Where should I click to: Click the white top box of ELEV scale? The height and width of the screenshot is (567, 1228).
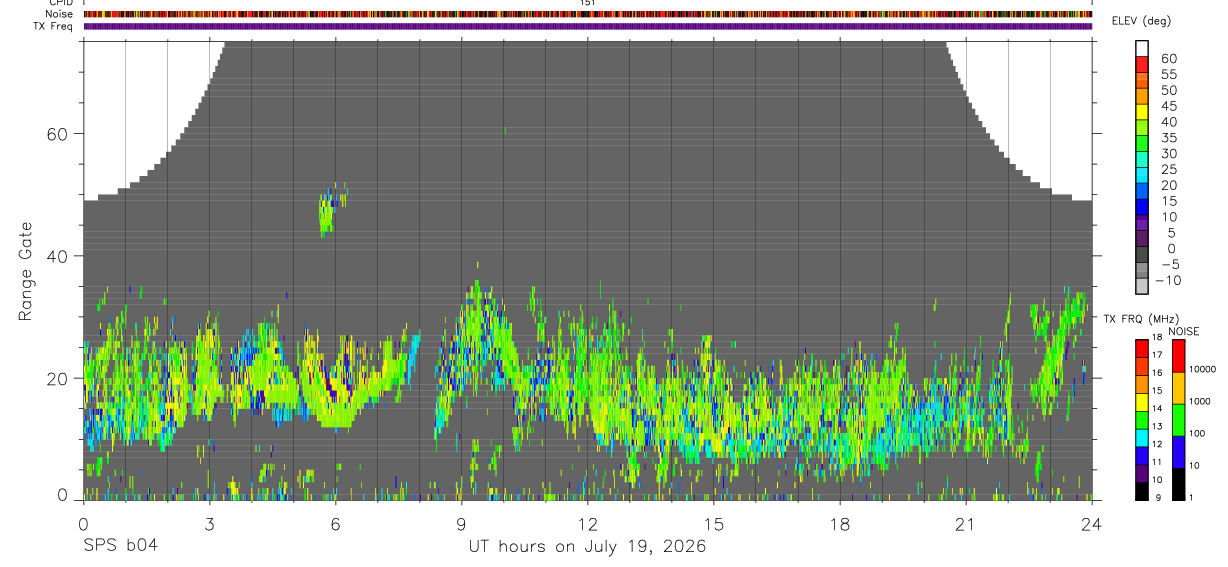point(1142,48)
